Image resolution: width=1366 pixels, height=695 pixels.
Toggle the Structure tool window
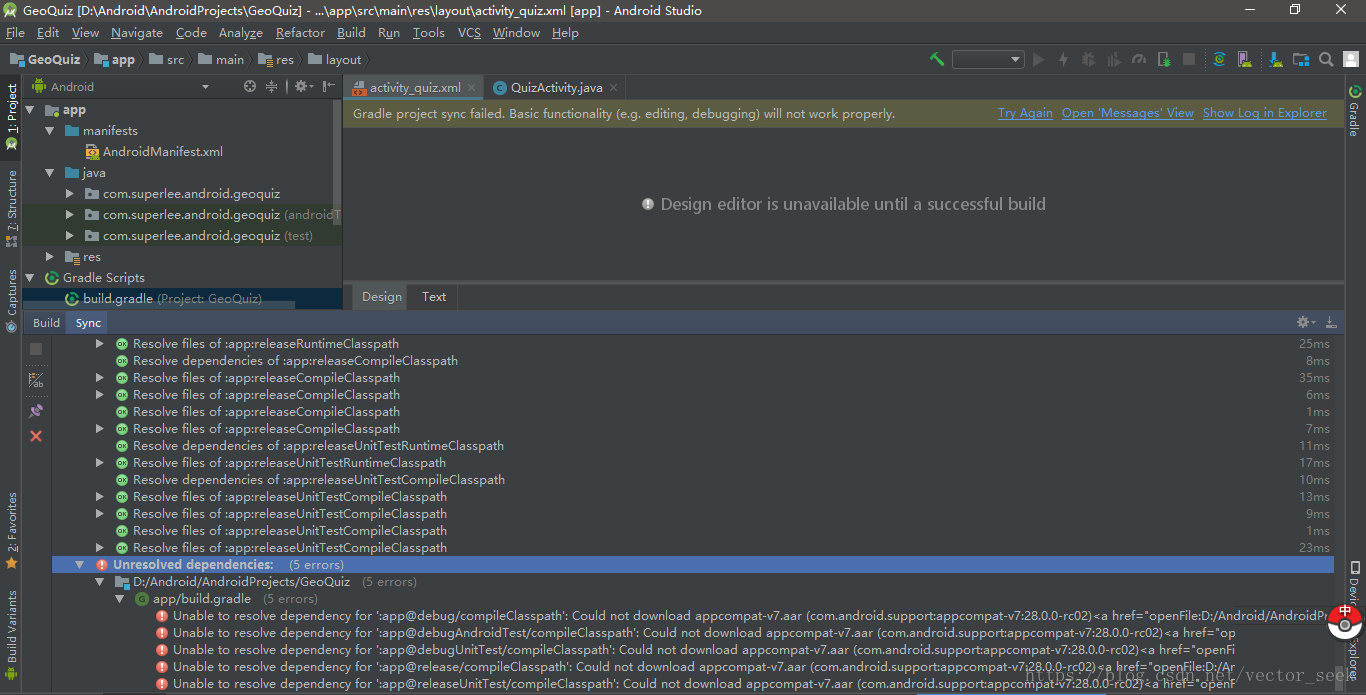tap(11, 207)
